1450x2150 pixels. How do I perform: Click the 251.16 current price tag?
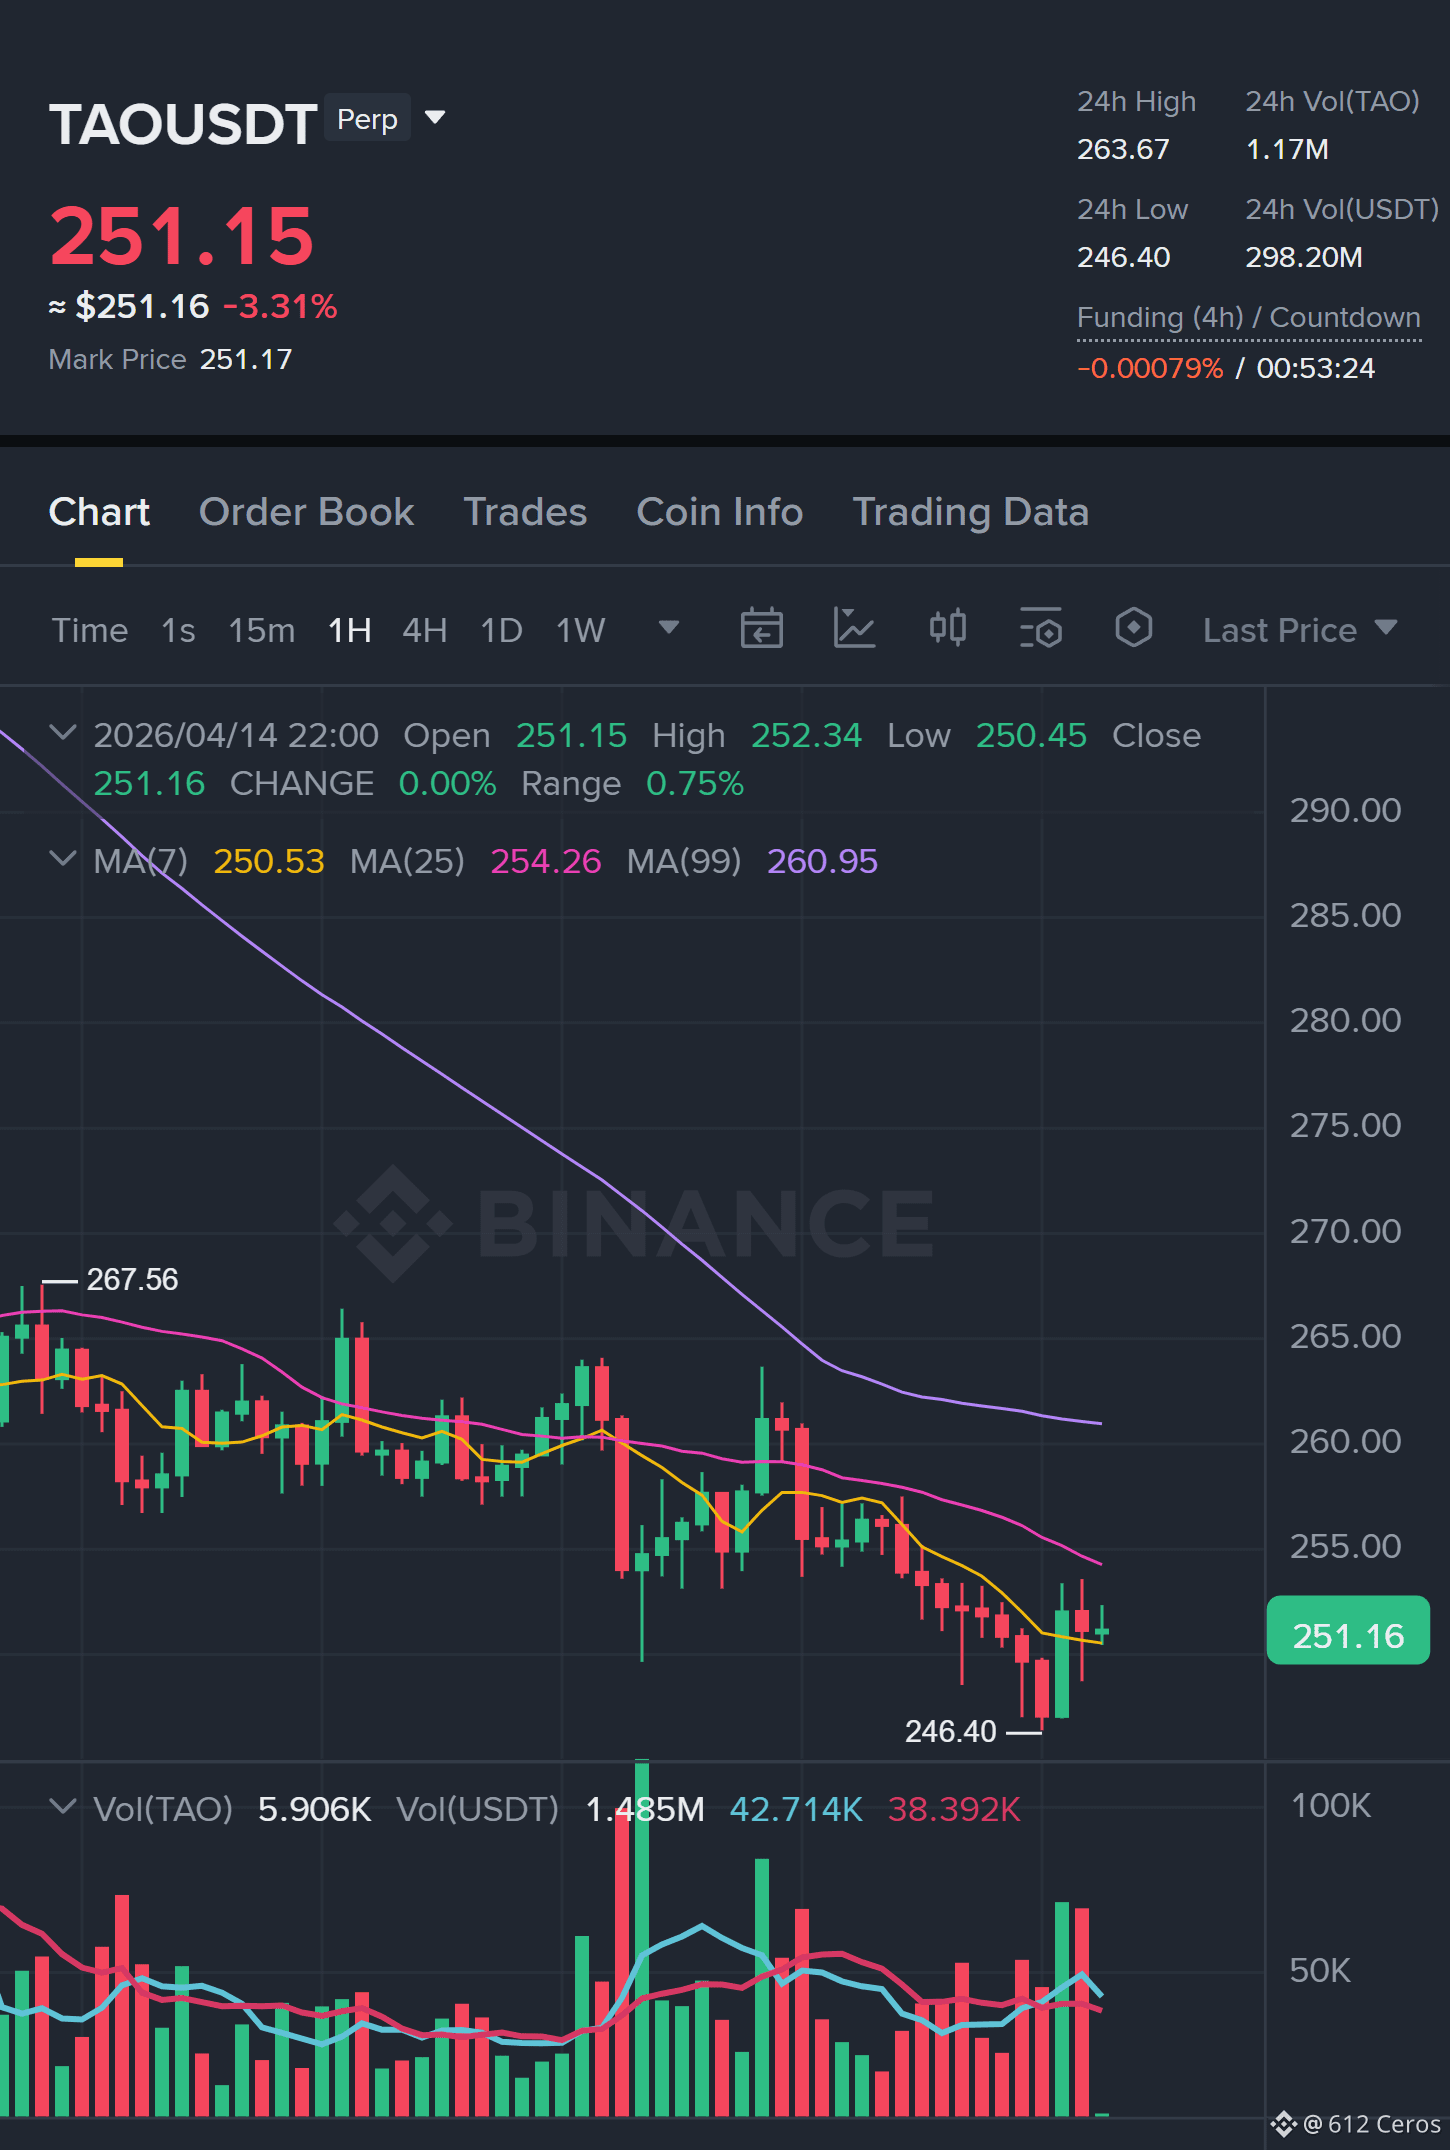(1348, 1635)
